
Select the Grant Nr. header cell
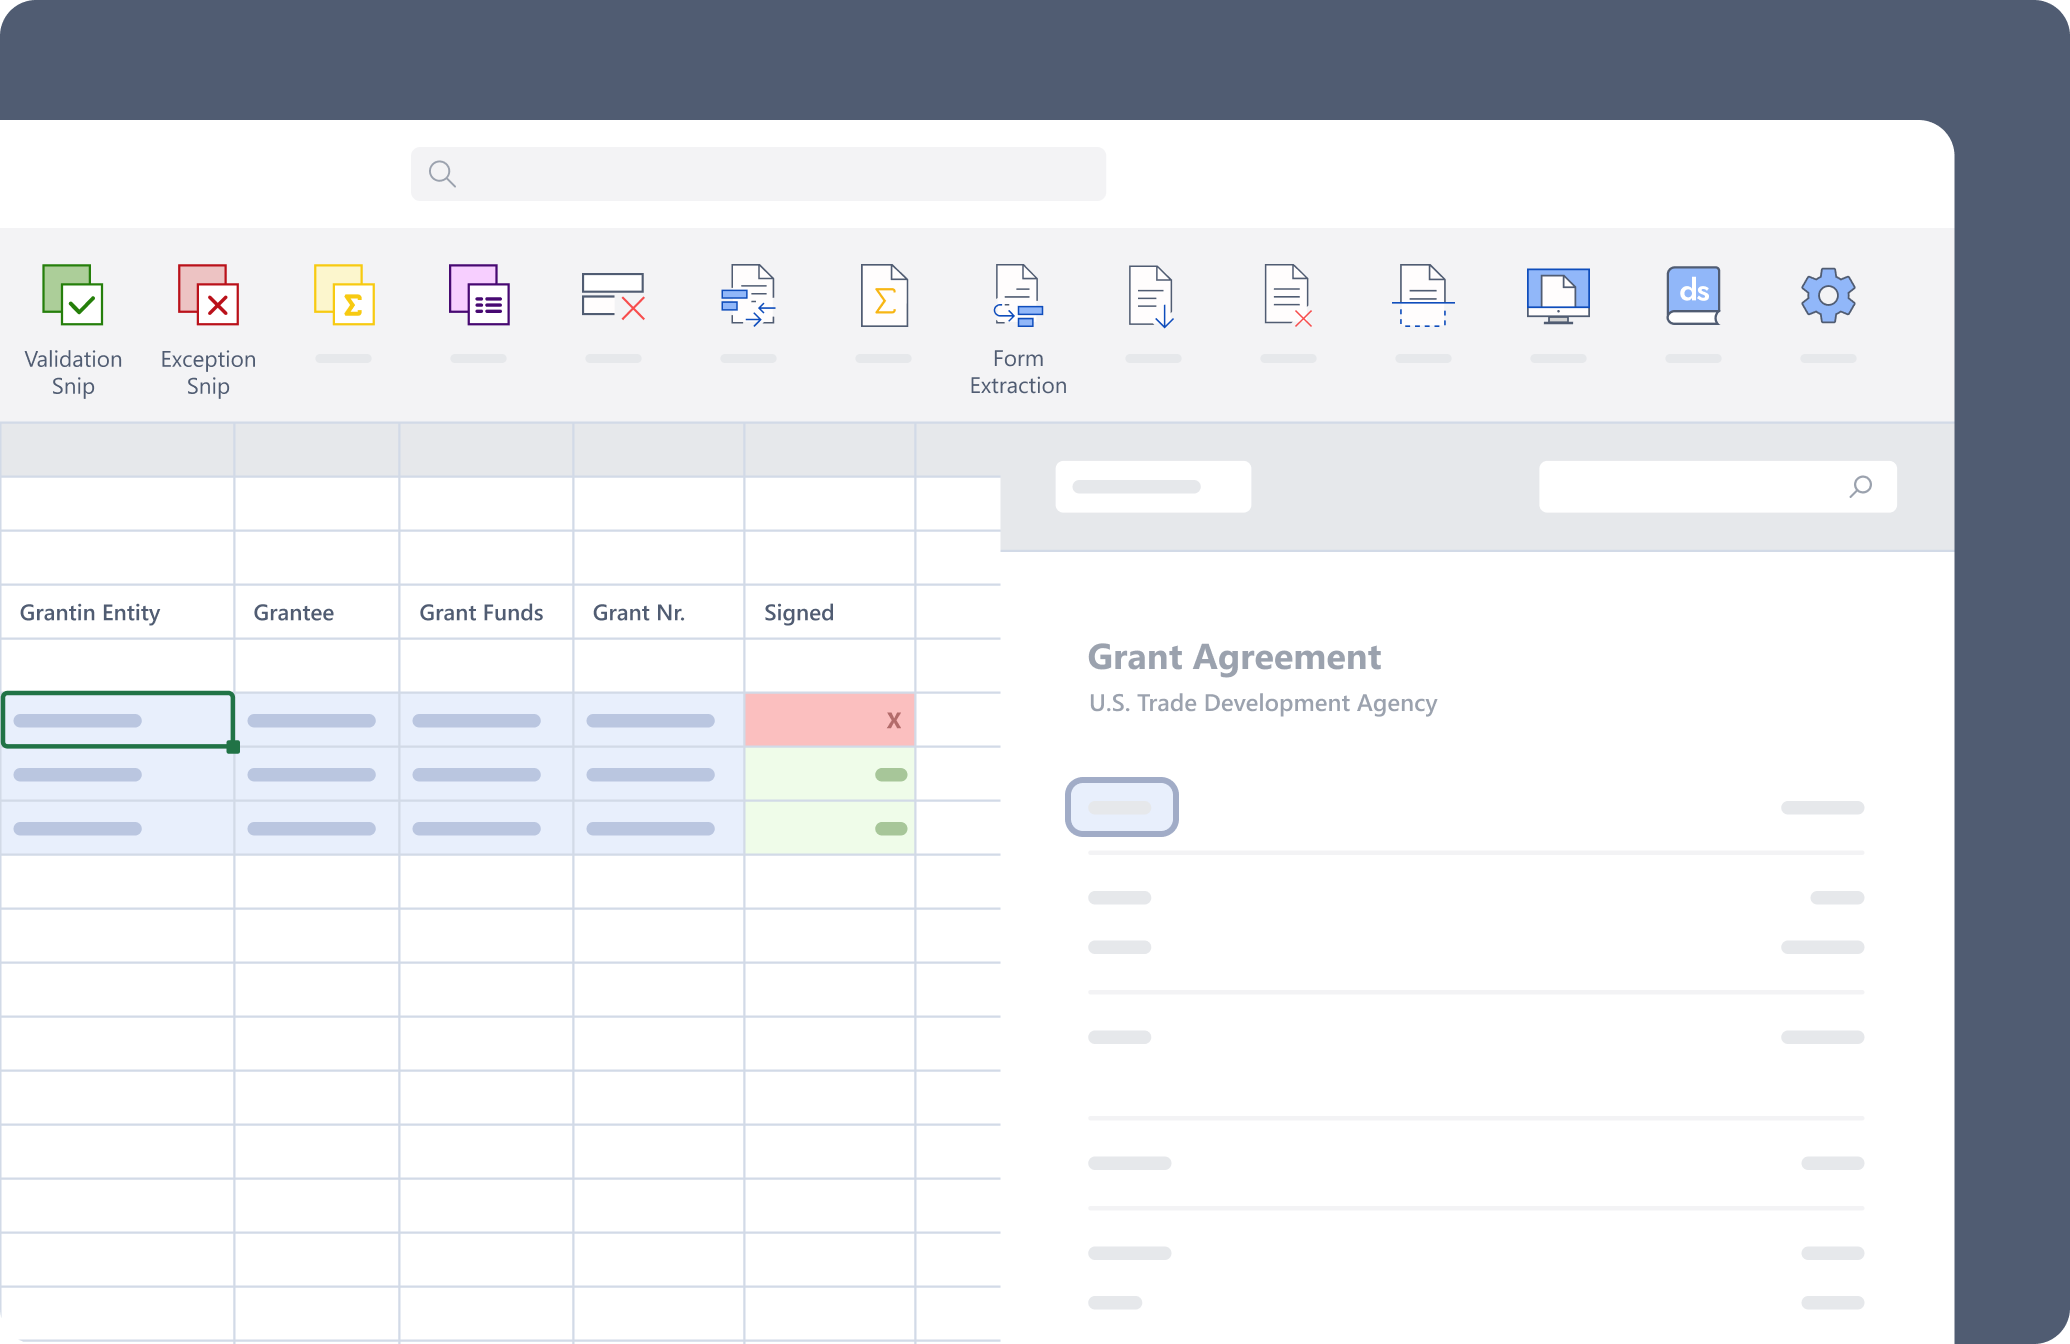pyautogui.click(x=659, y=612)
